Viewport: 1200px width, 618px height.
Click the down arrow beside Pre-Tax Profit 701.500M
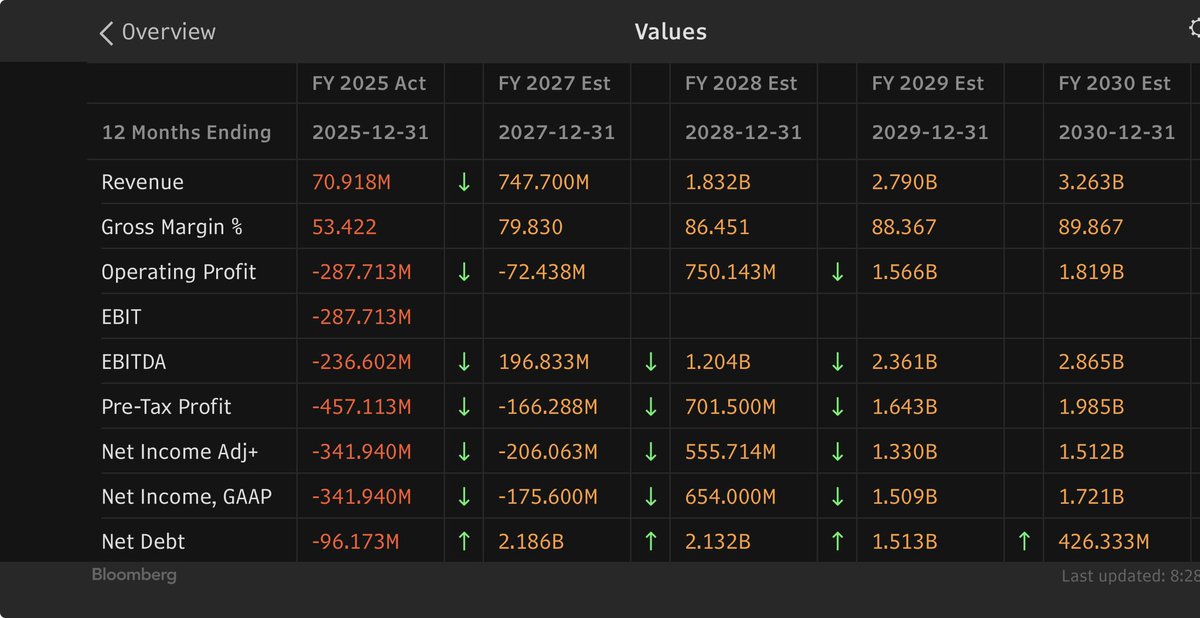point(837,407)
